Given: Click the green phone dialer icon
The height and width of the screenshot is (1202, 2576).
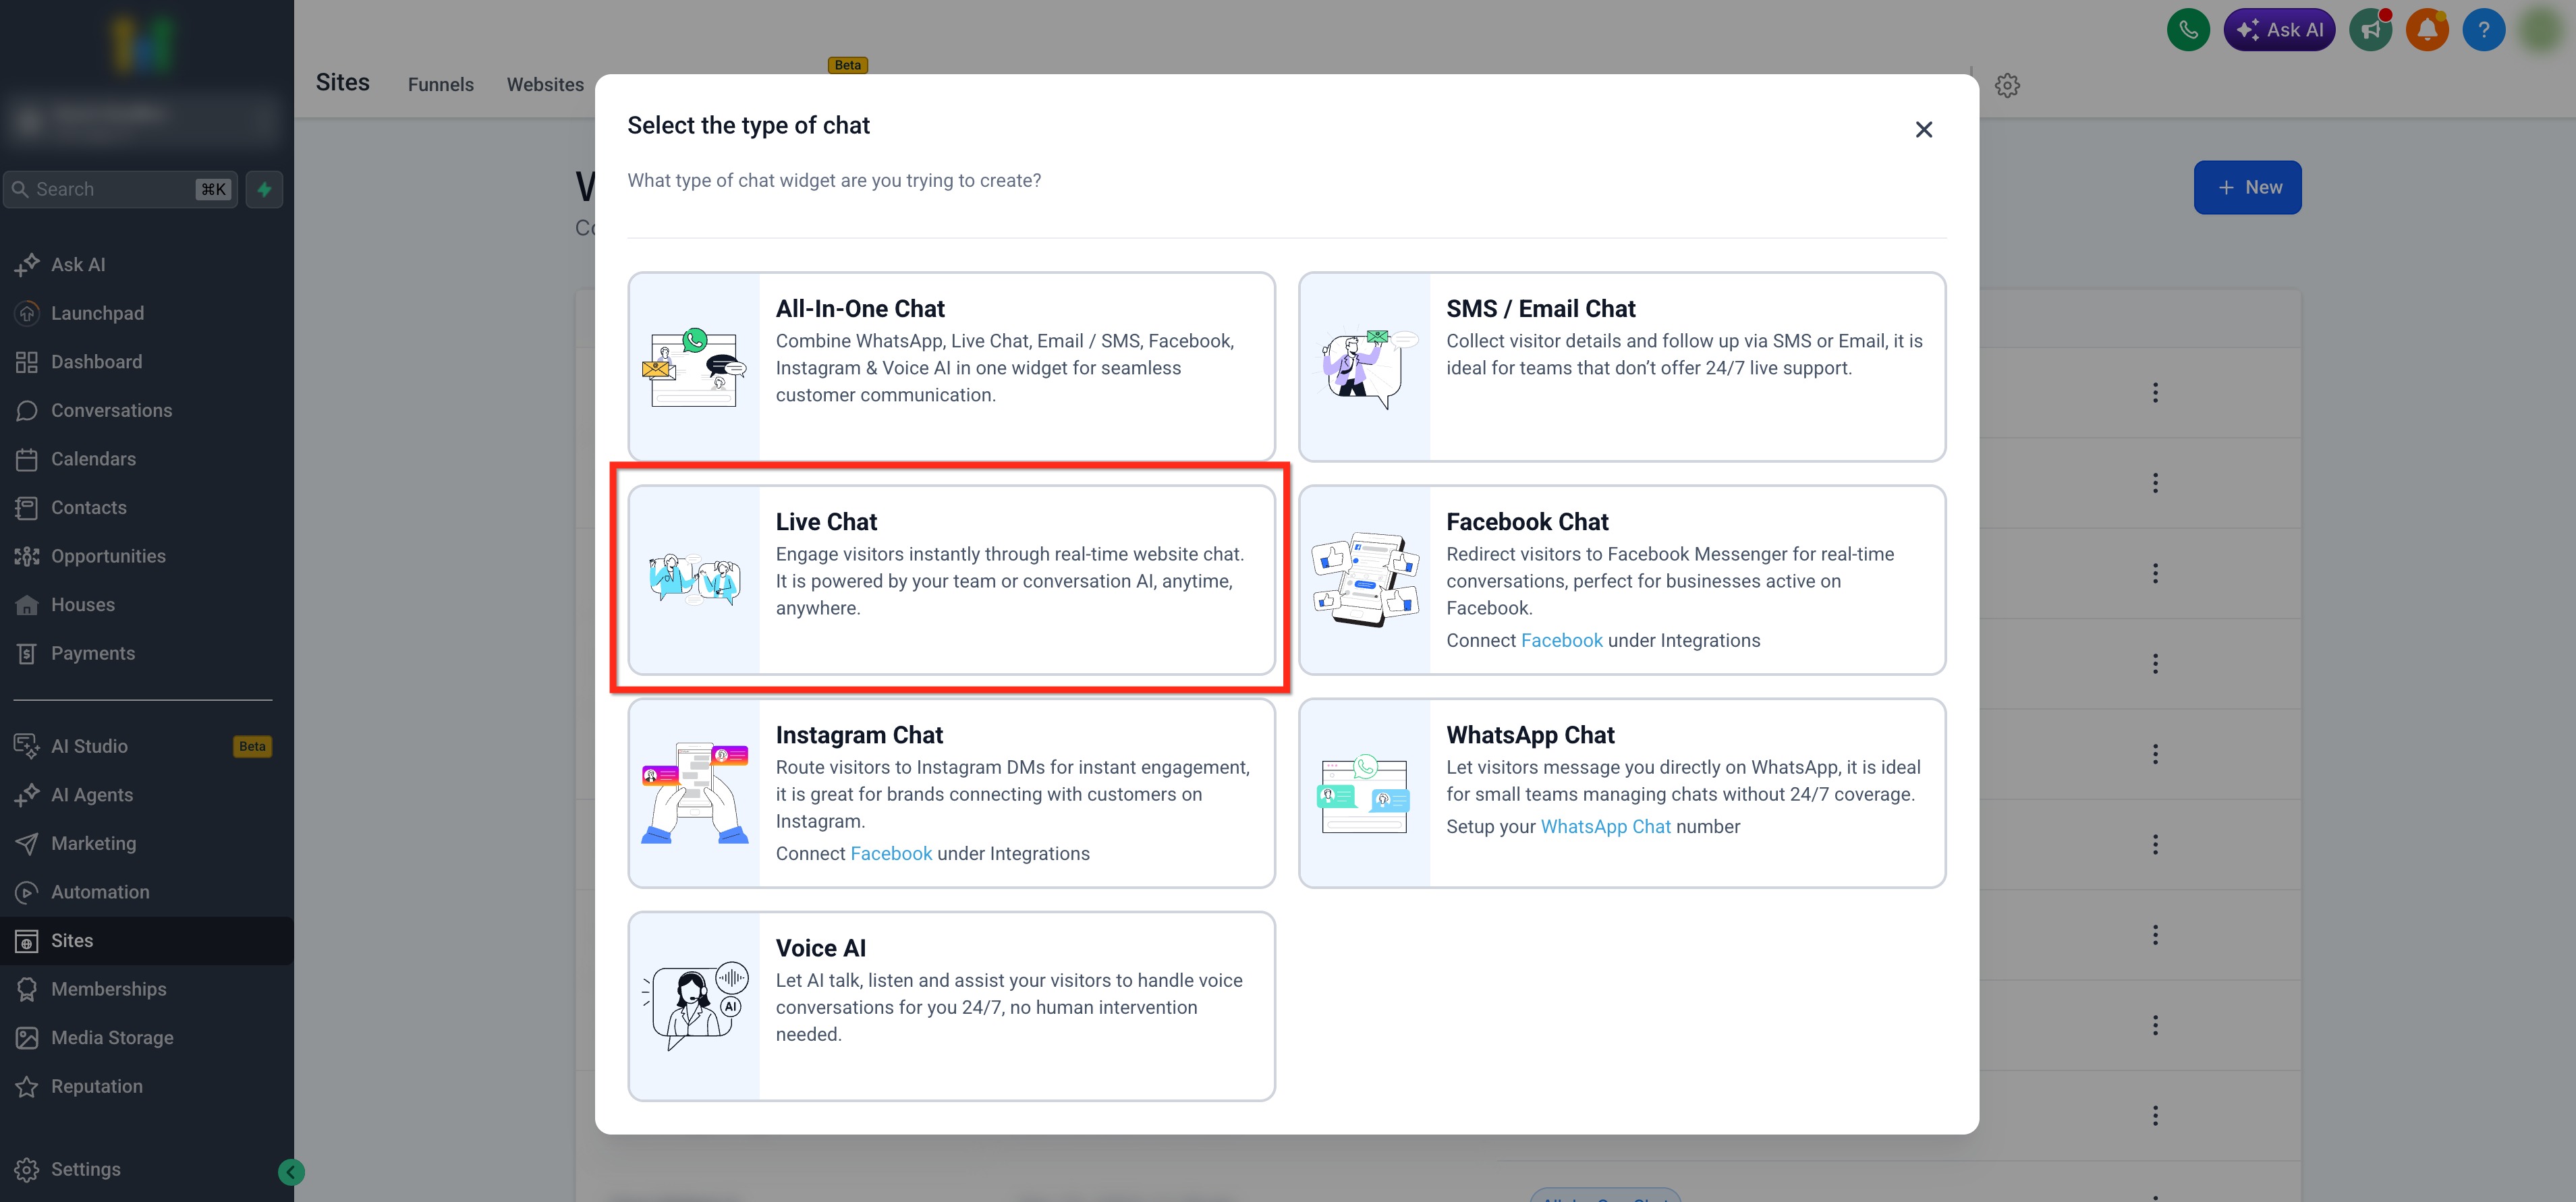Looking at the screenshot, I should (x=2187, y=30).
